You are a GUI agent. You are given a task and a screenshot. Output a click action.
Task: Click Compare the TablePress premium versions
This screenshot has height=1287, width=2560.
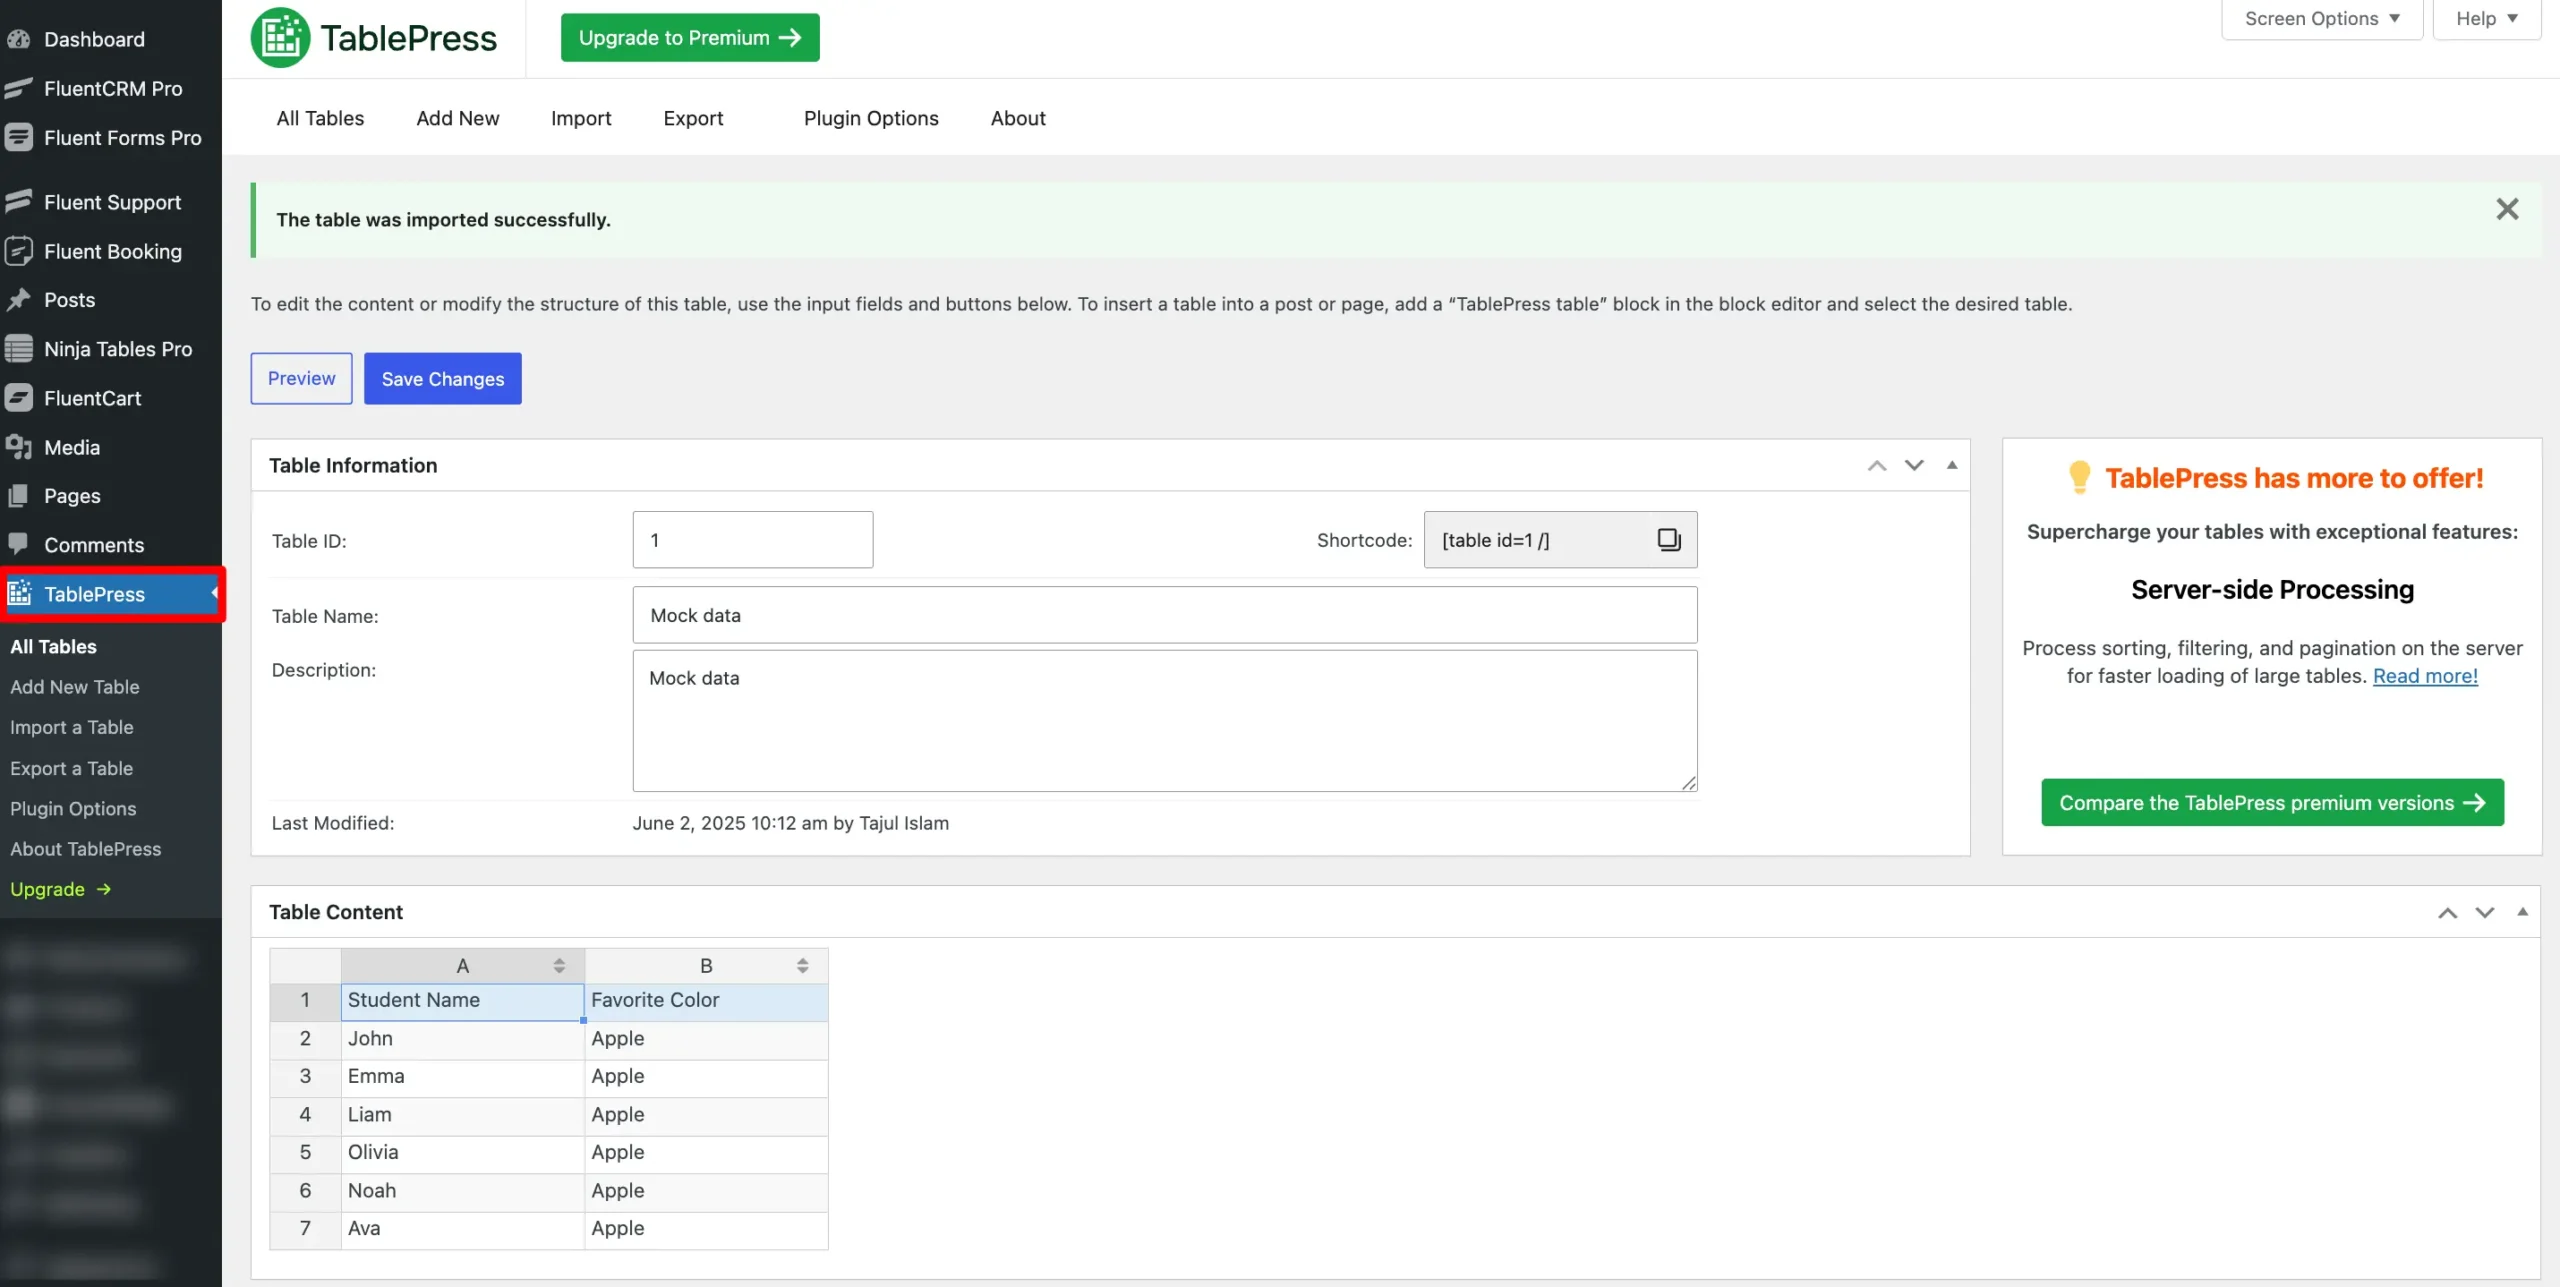(x=2272, y=802)
